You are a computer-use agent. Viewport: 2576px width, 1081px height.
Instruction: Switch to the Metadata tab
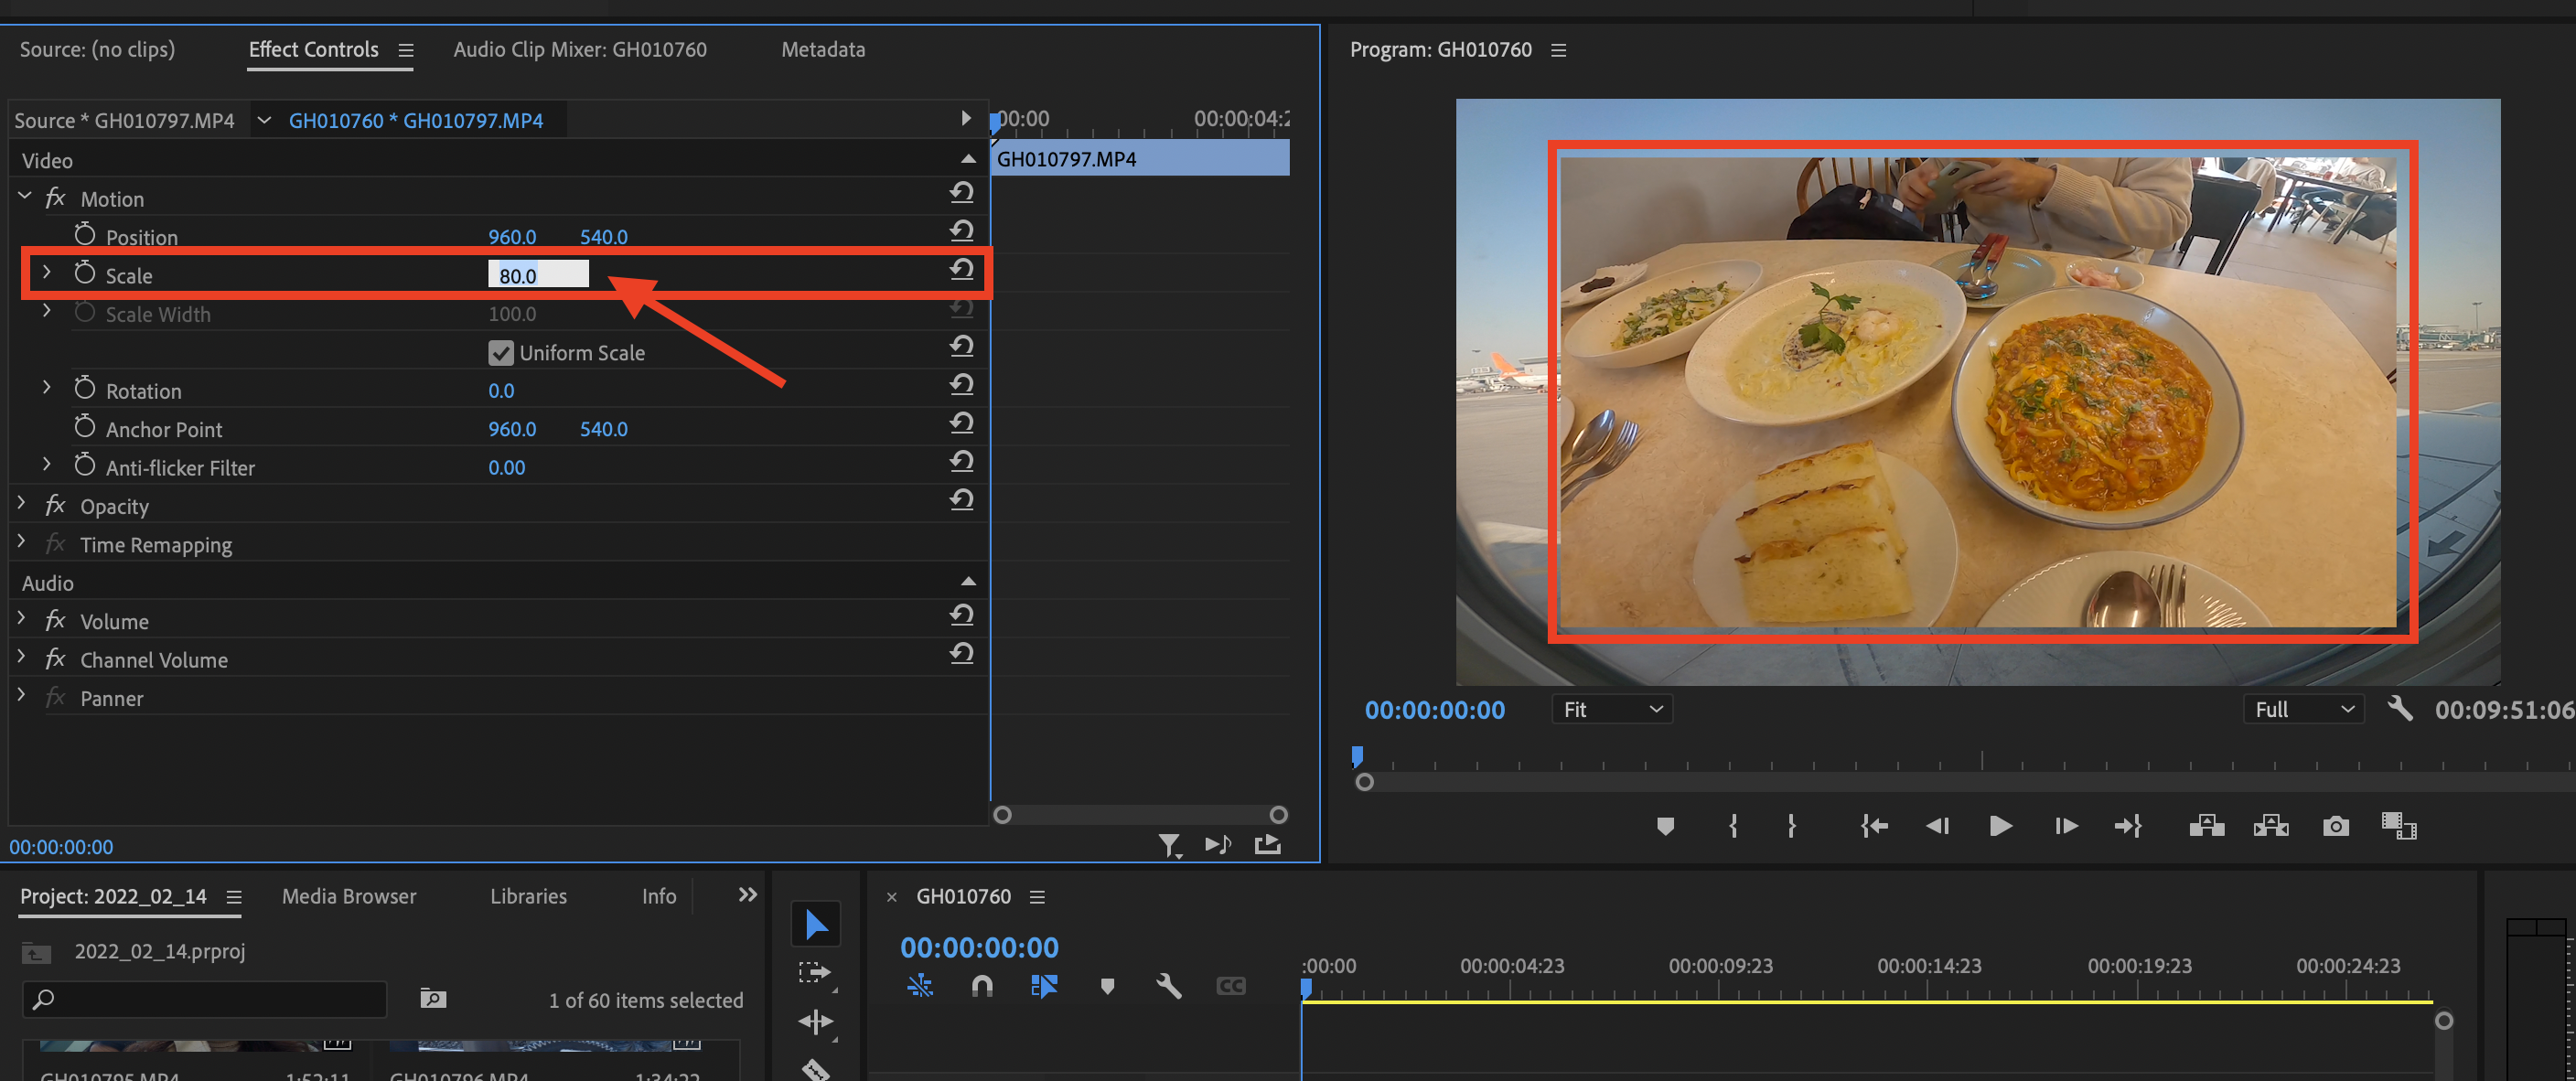(822, 49)
